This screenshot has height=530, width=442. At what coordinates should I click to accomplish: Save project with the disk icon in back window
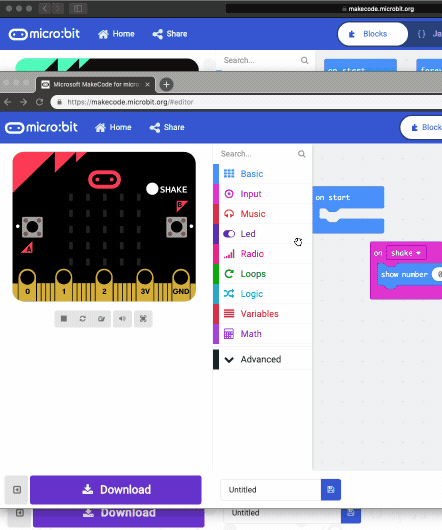tap(351, 515)
